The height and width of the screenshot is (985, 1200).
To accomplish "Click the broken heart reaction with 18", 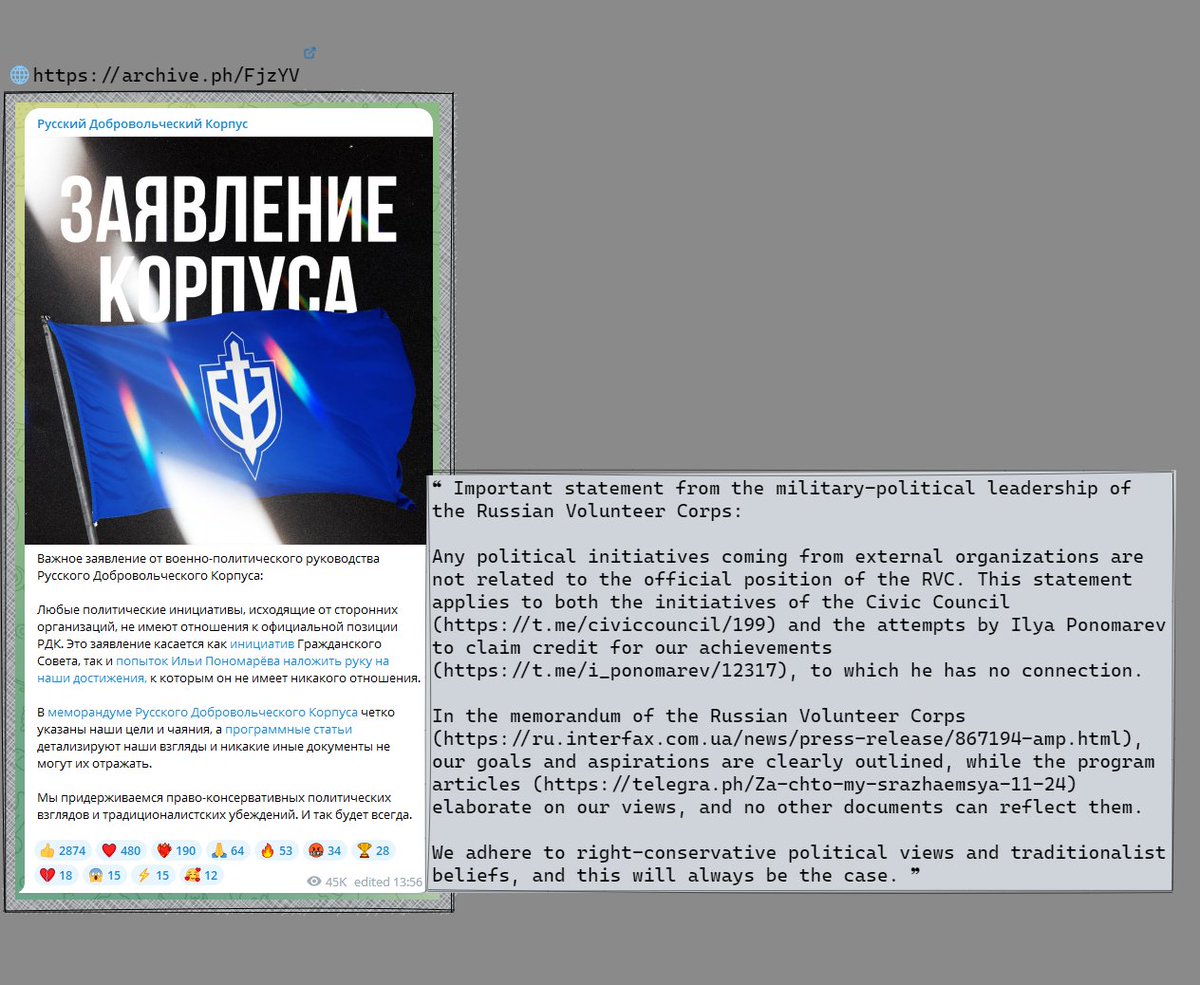I will pos(57,875).
